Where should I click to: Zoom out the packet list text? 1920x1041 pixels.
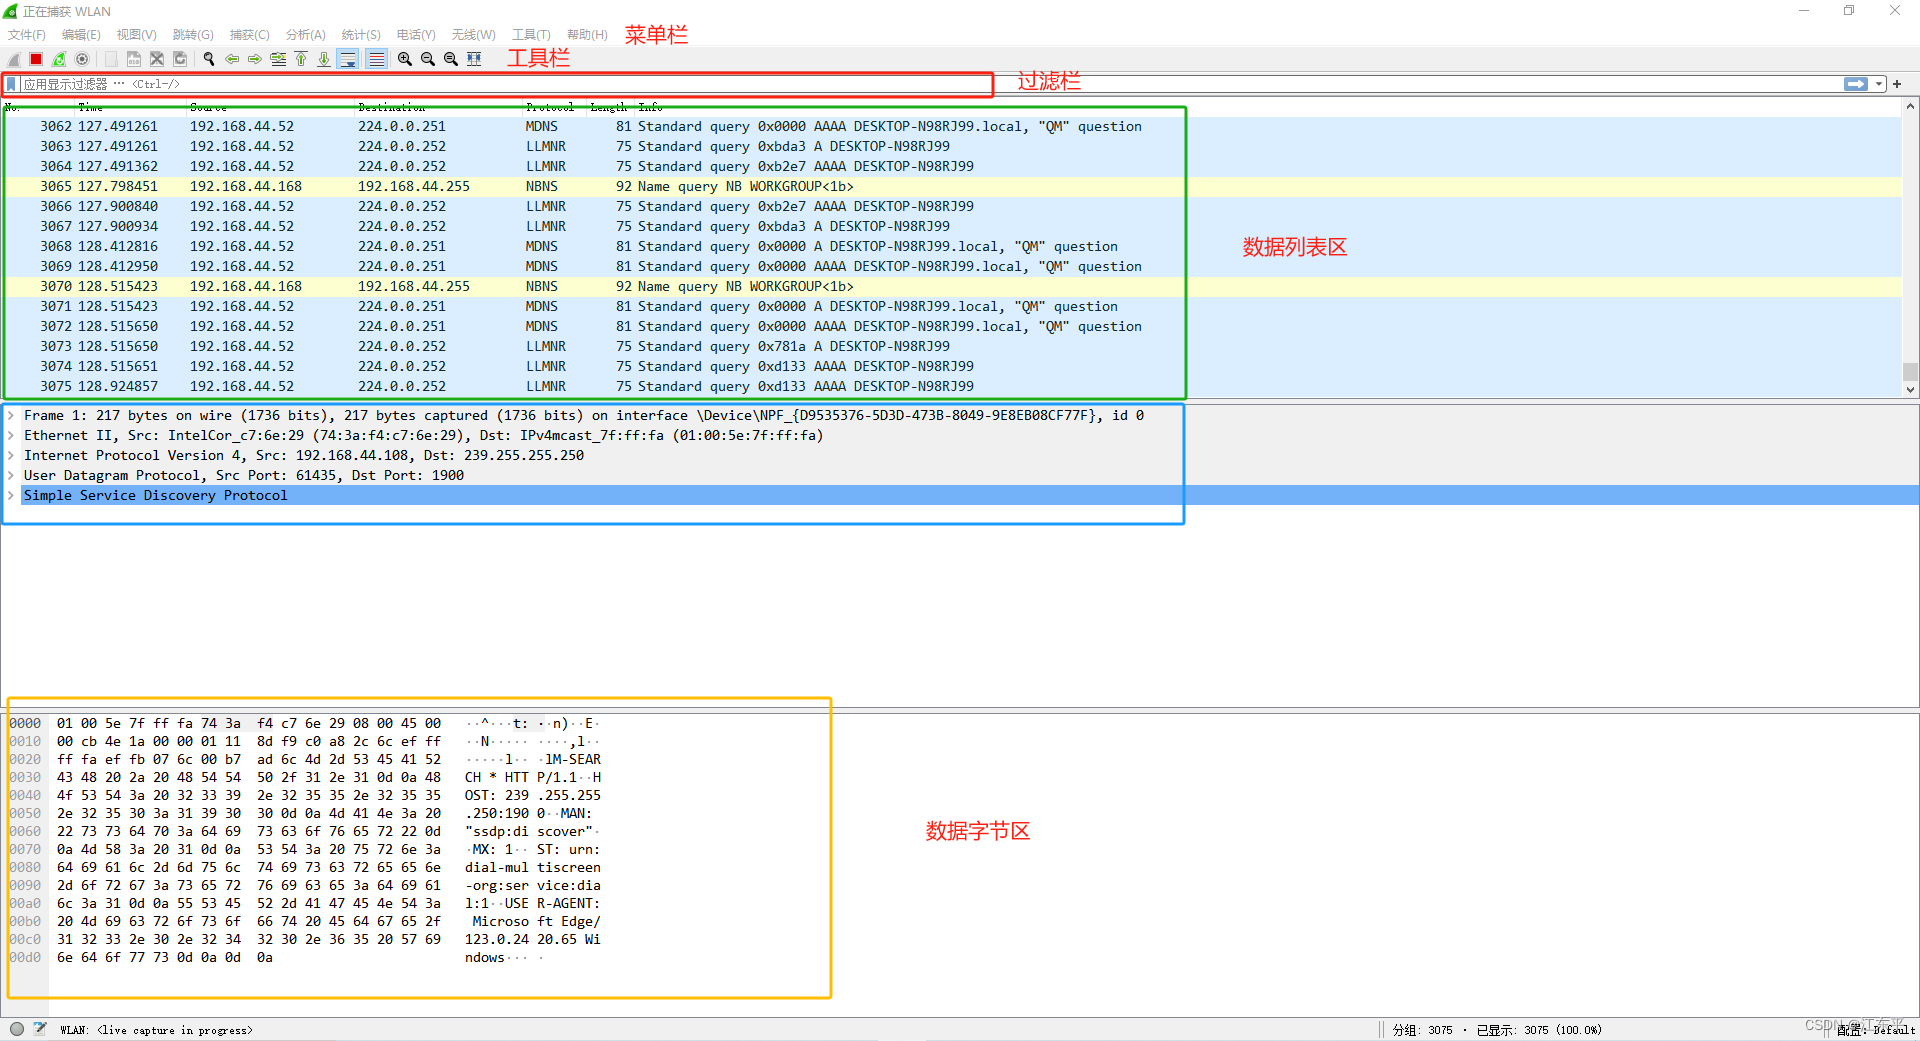coord(427,59)
